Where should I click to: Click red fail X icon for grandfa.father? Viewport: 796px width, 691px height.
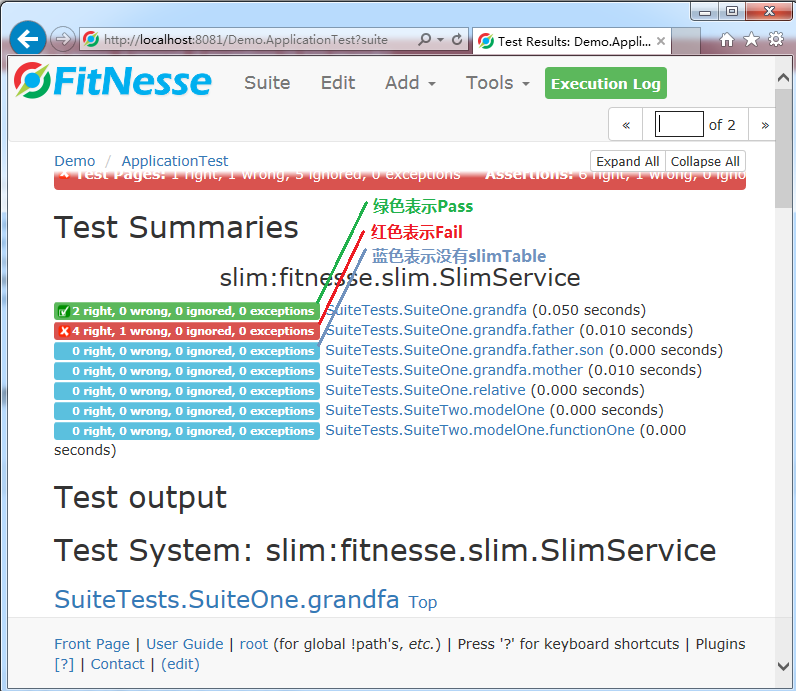click(x=64, y=332)
